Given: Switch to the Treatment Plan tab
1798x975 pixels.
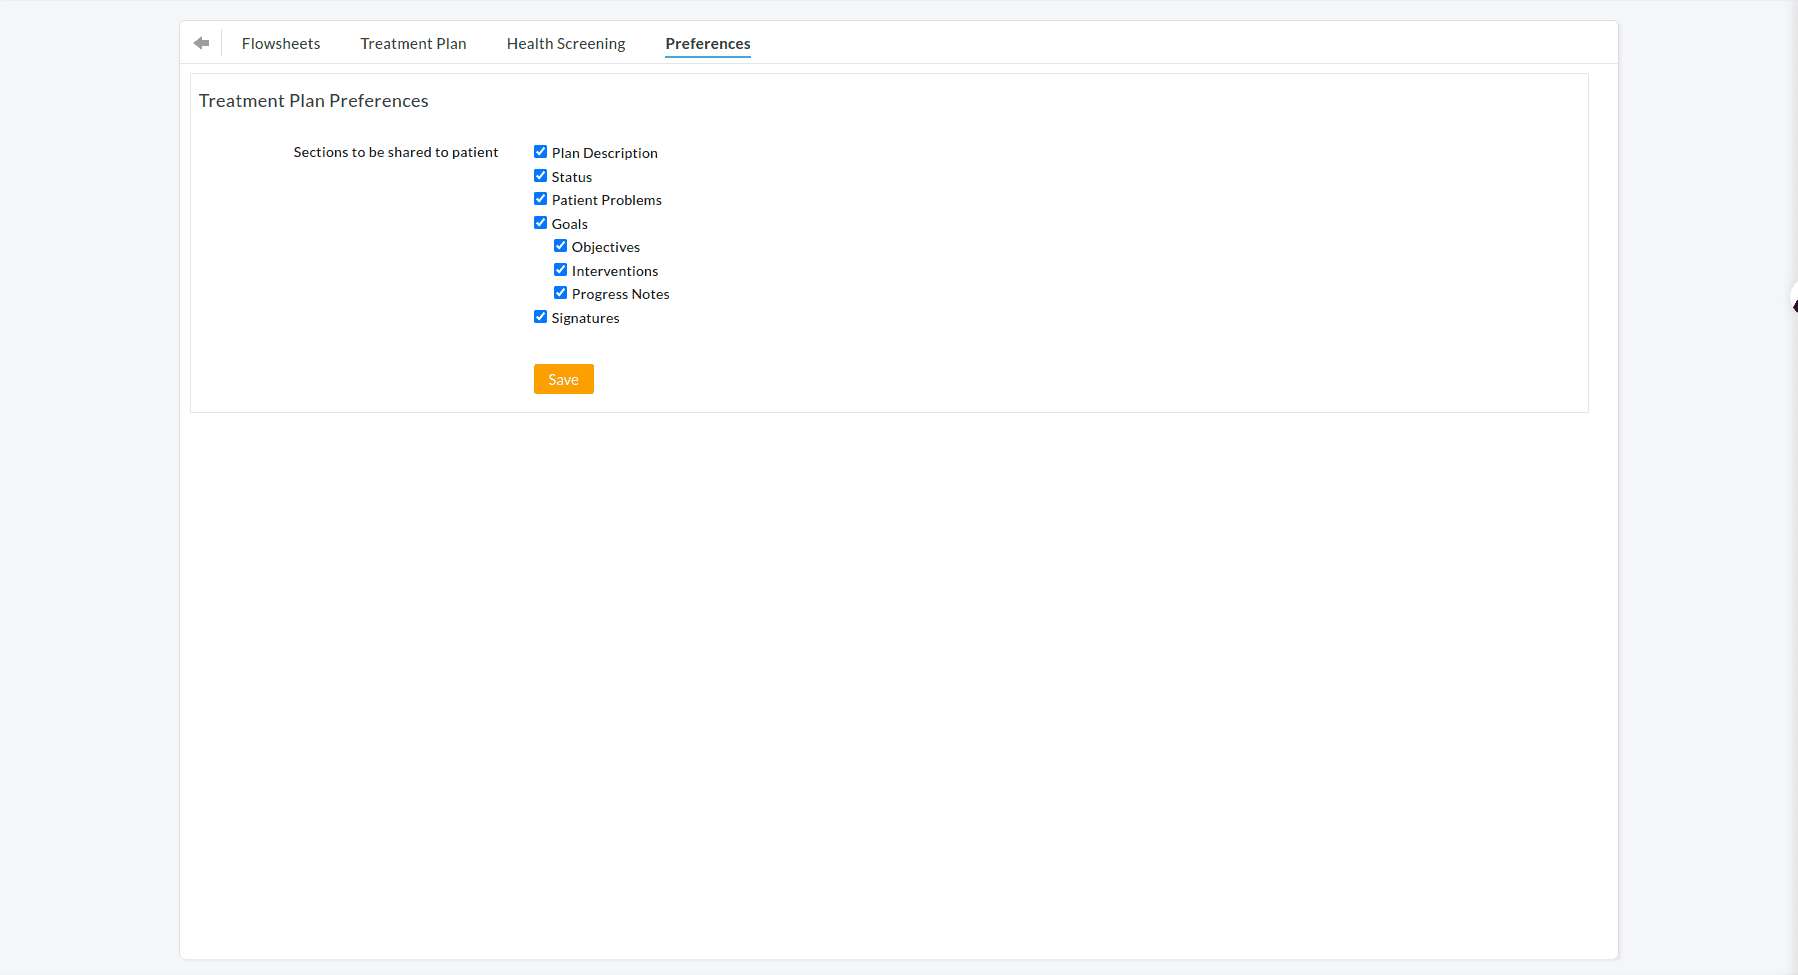Looking at the screenshot, I should pos(413,44).
